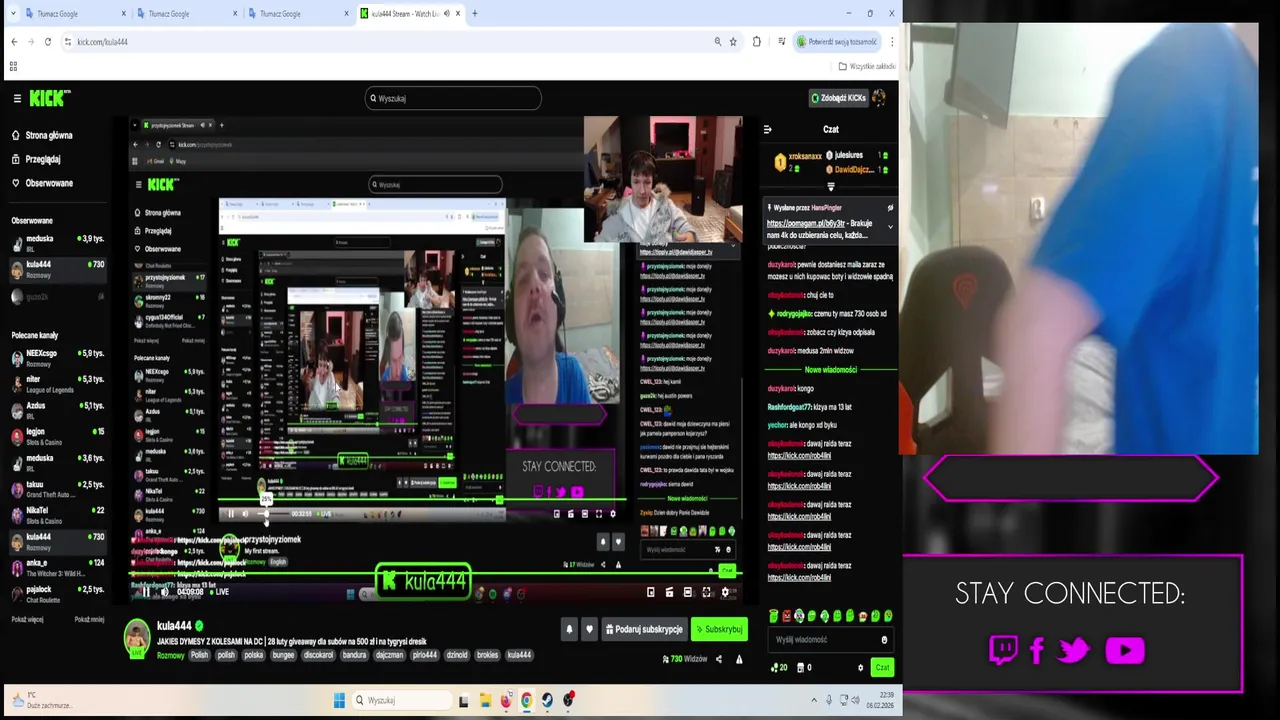Open Wszystkie zakładki bookmarks folder
This screenshot has height=720, width=1280.
[x=867, y=66]
